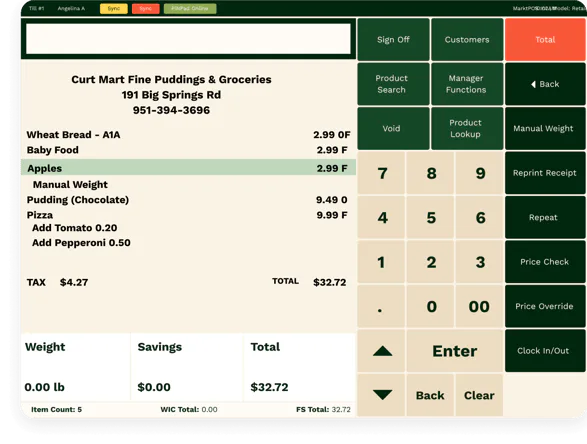This screenshot has height=444, width=587.
Task: Tap keypad digit 6
Action: [480, 218]
